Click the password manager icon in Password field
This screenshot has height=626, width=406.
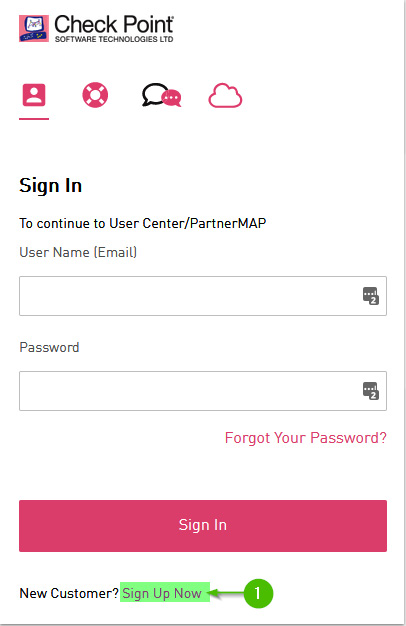pyautogui.click(x=370, y=391)
